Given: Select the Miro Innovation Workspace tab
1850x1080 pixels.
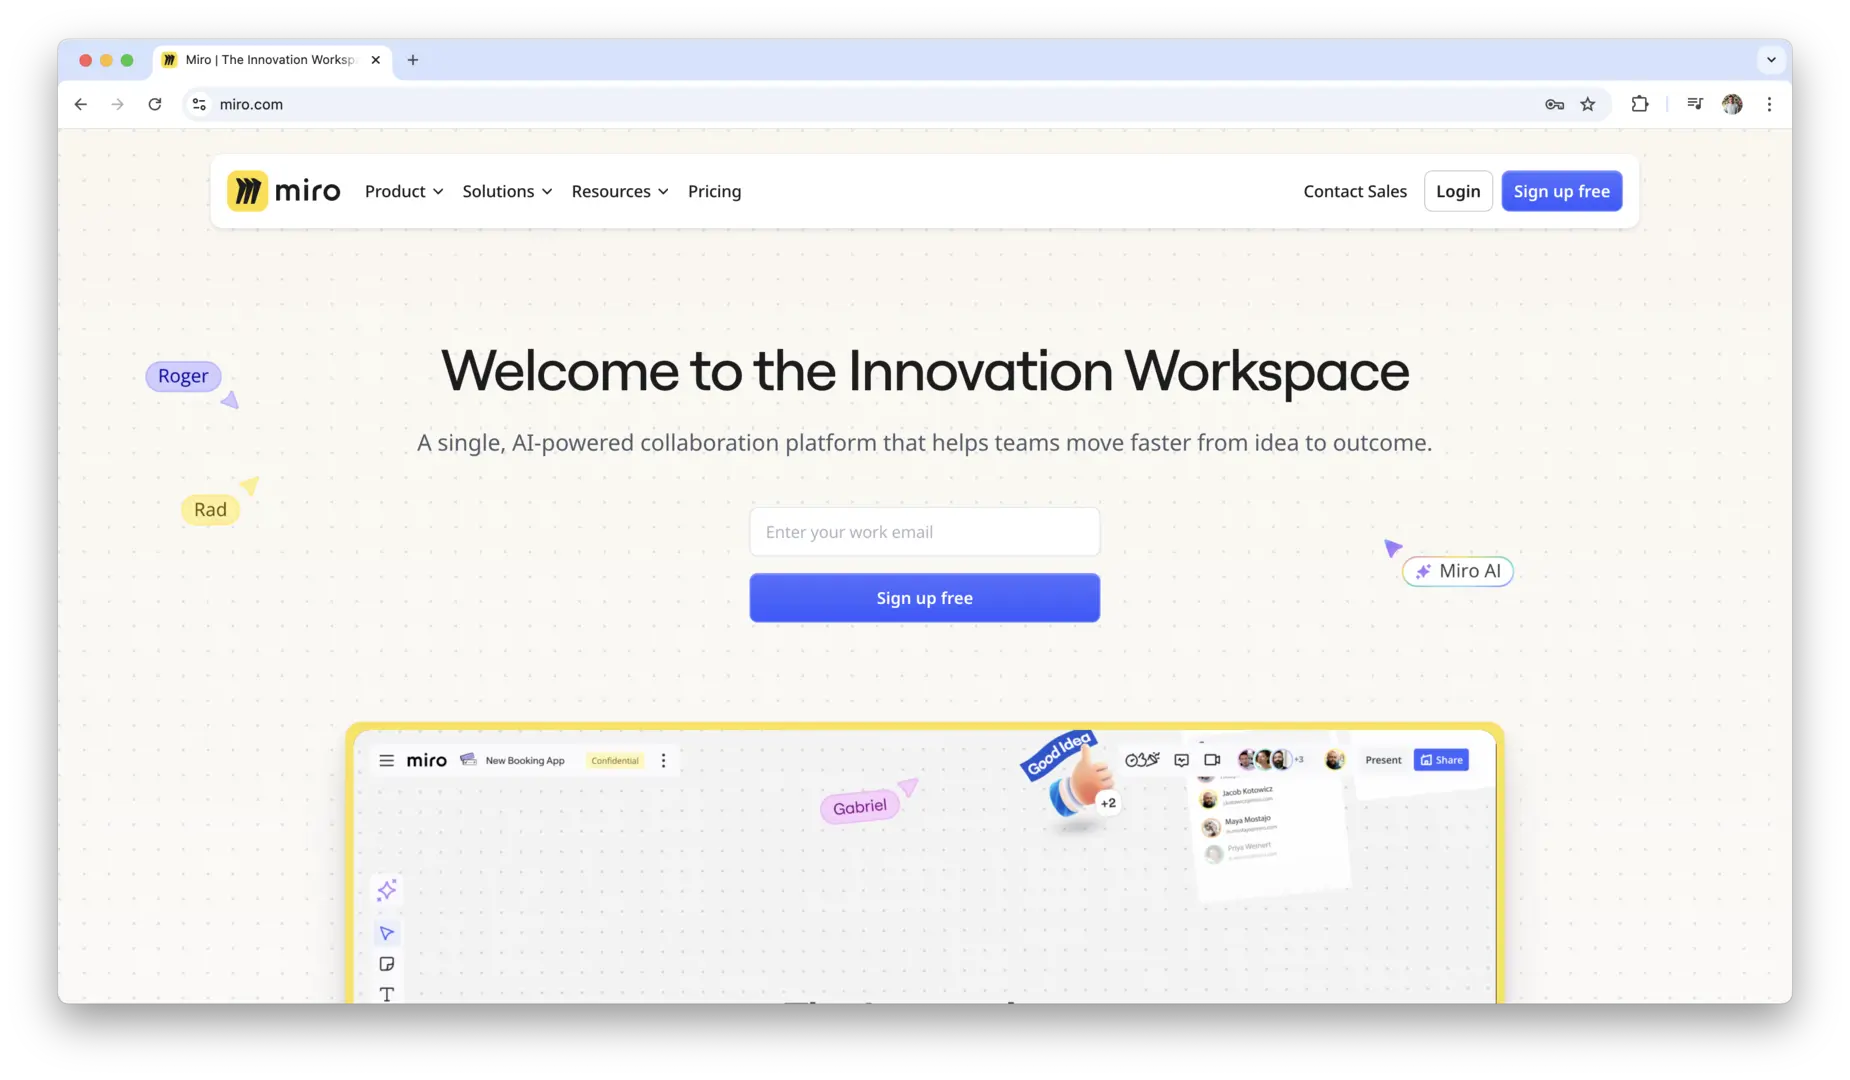Looking at the screenshot, I should pos(271,60).
